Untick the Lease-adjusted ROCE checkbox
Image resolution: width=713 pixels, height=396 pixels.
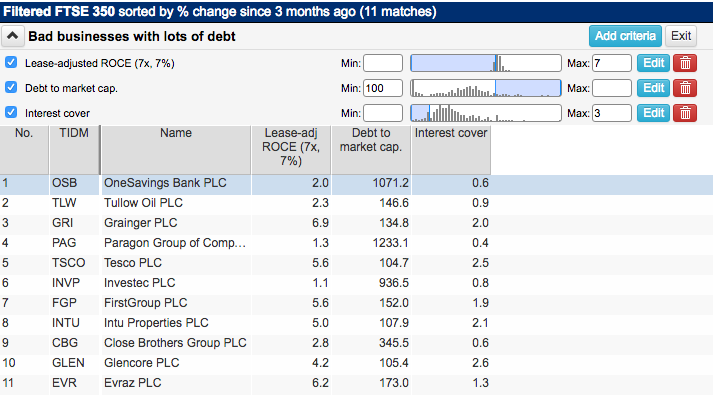click(11, 62)
